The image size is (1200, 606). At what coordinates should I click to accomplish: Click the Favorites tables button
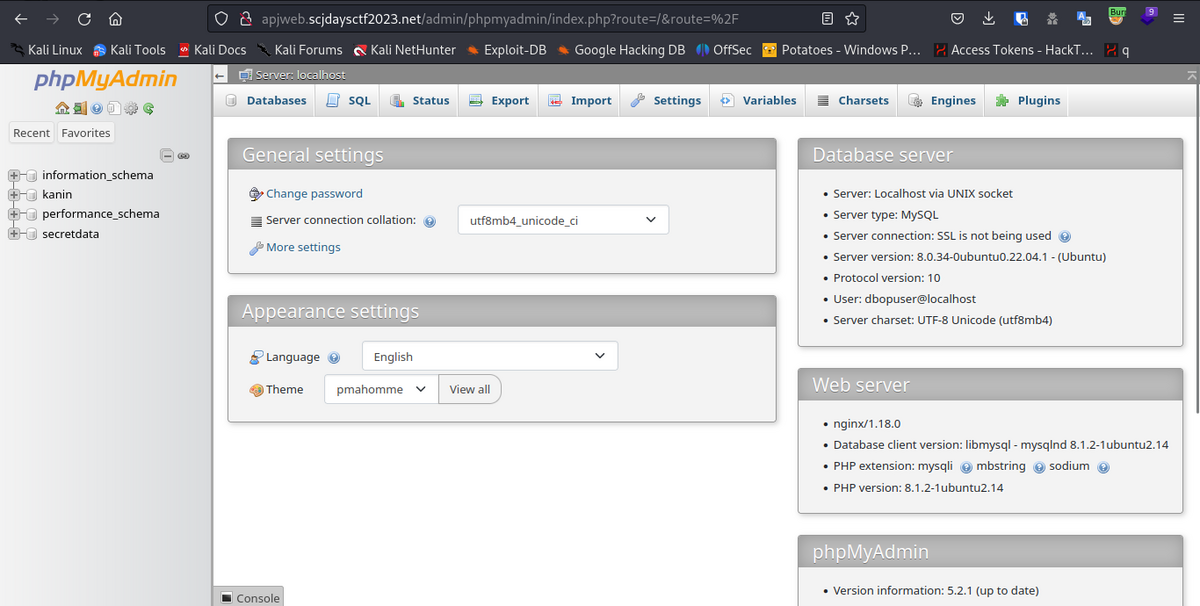click(x=86, y=133)
